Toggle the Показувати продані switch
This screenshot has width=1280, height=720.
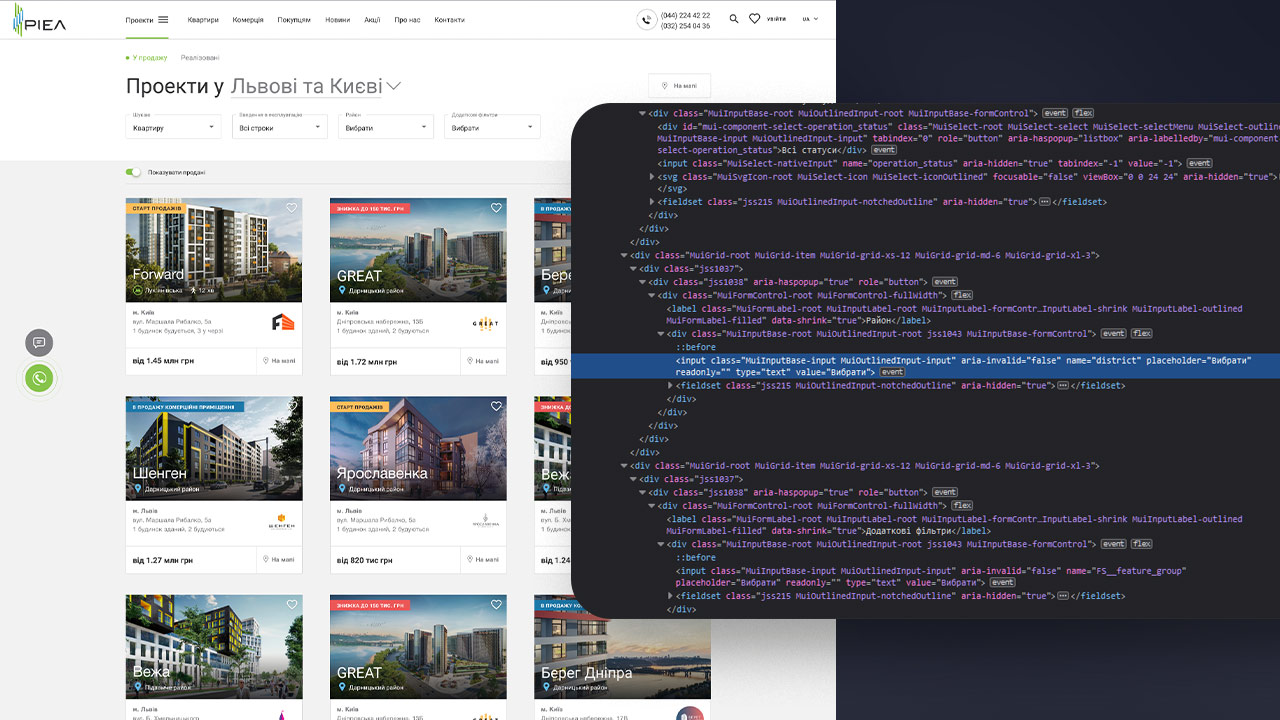point(134,172)
